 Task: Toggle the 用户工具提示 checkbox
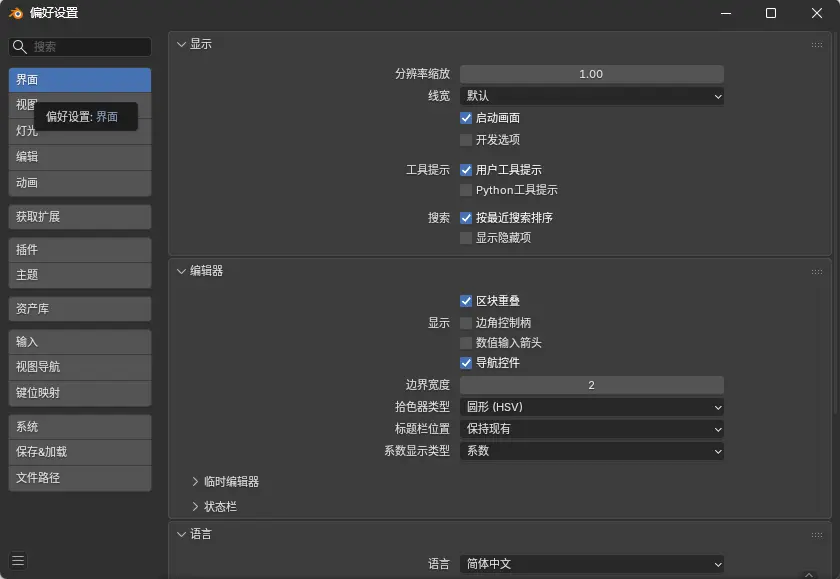466,170
